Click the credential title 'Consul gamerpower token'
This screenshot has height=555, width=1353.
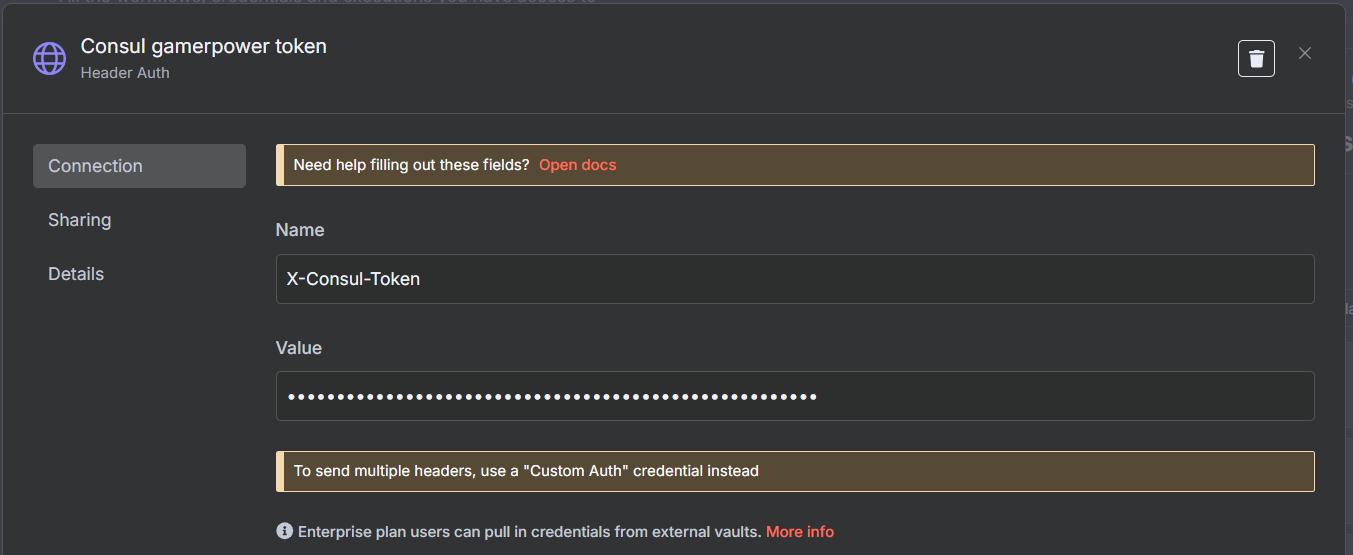click(203, 46)
